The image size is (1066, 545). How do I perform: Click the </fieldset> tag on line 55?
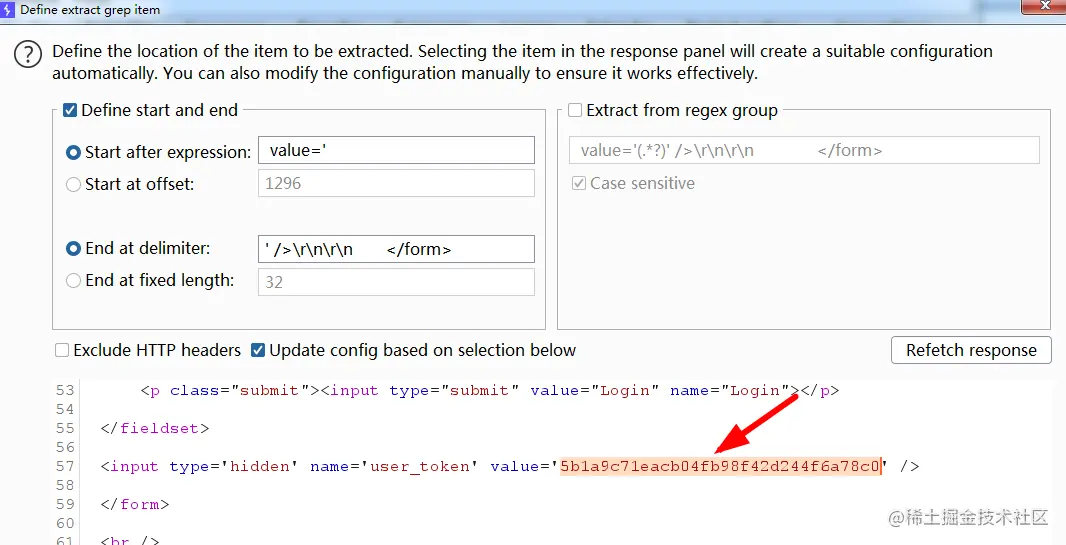coord(155,428)
